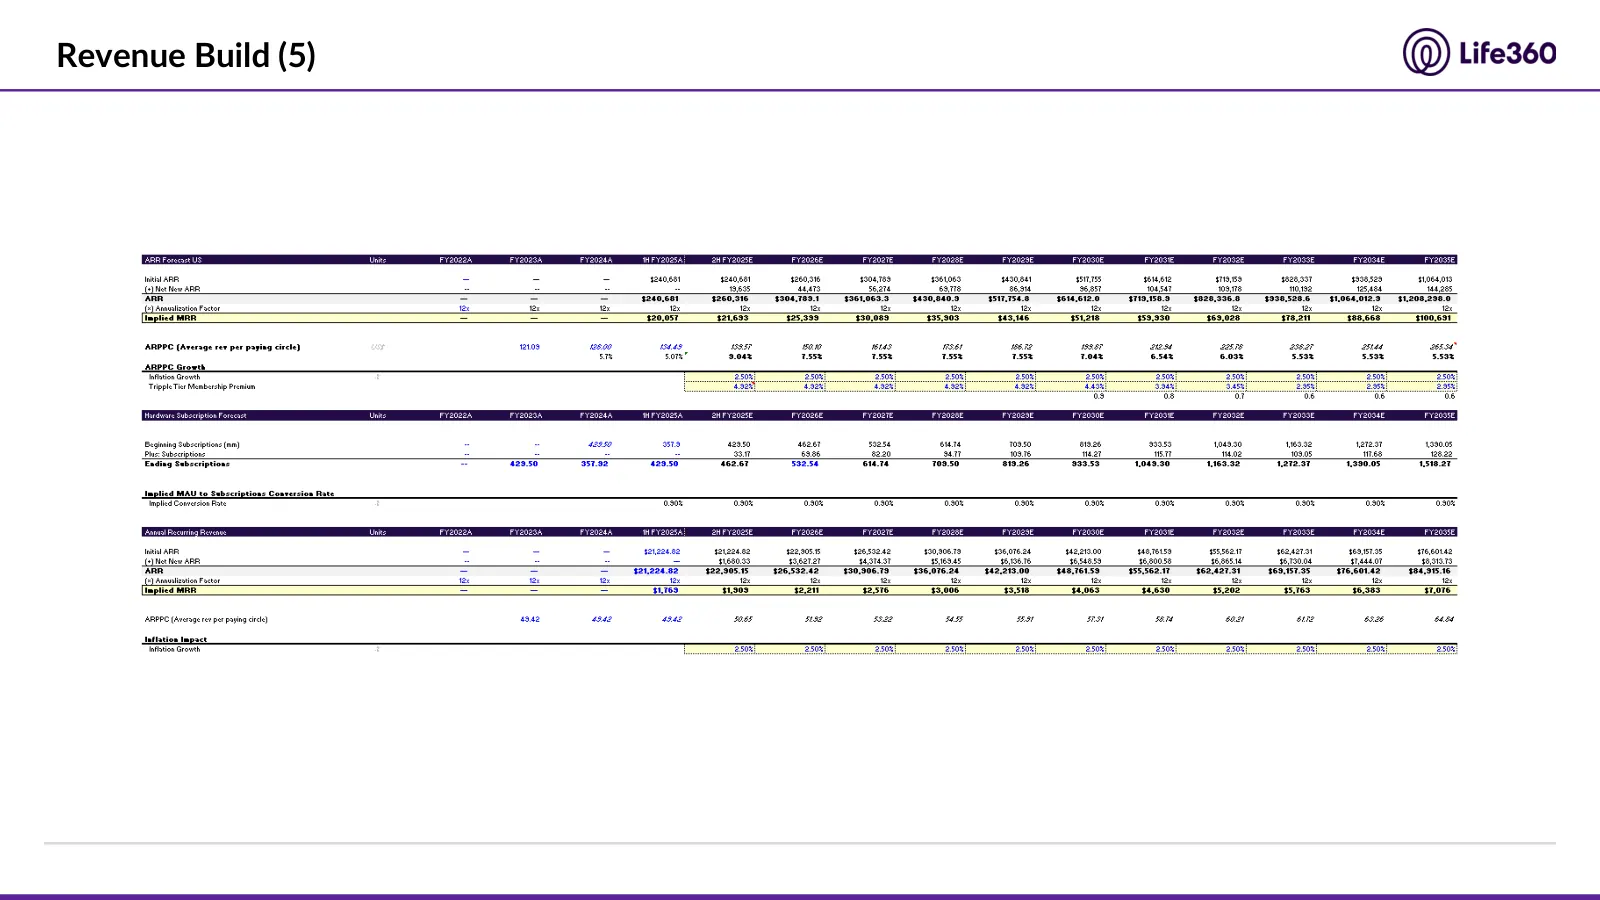Click the $48,761.59 bold ARR value

[x=1079, y=571]
